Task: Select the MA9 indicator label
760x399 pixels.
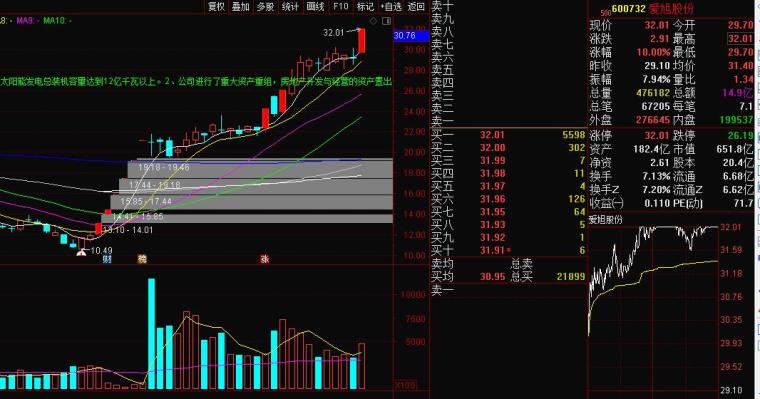Action: click(x=27, y=21)
